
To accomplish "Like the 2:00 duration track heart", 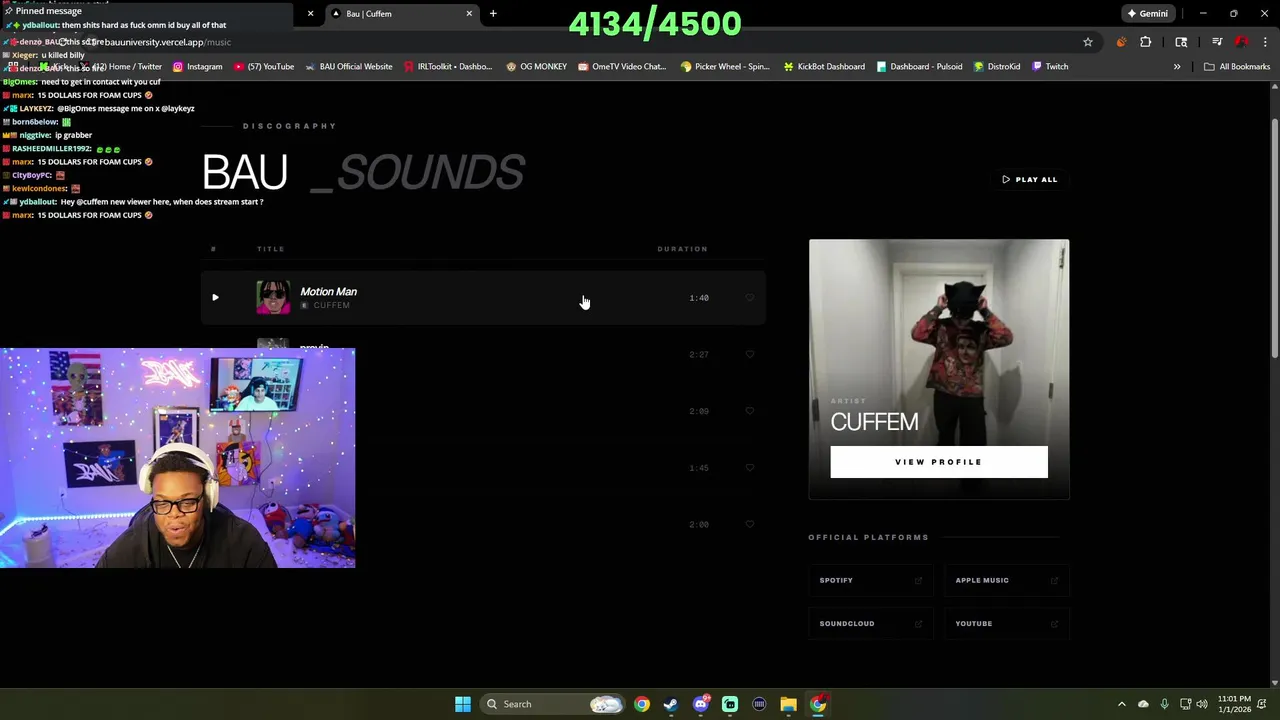I will coord(749,524).
